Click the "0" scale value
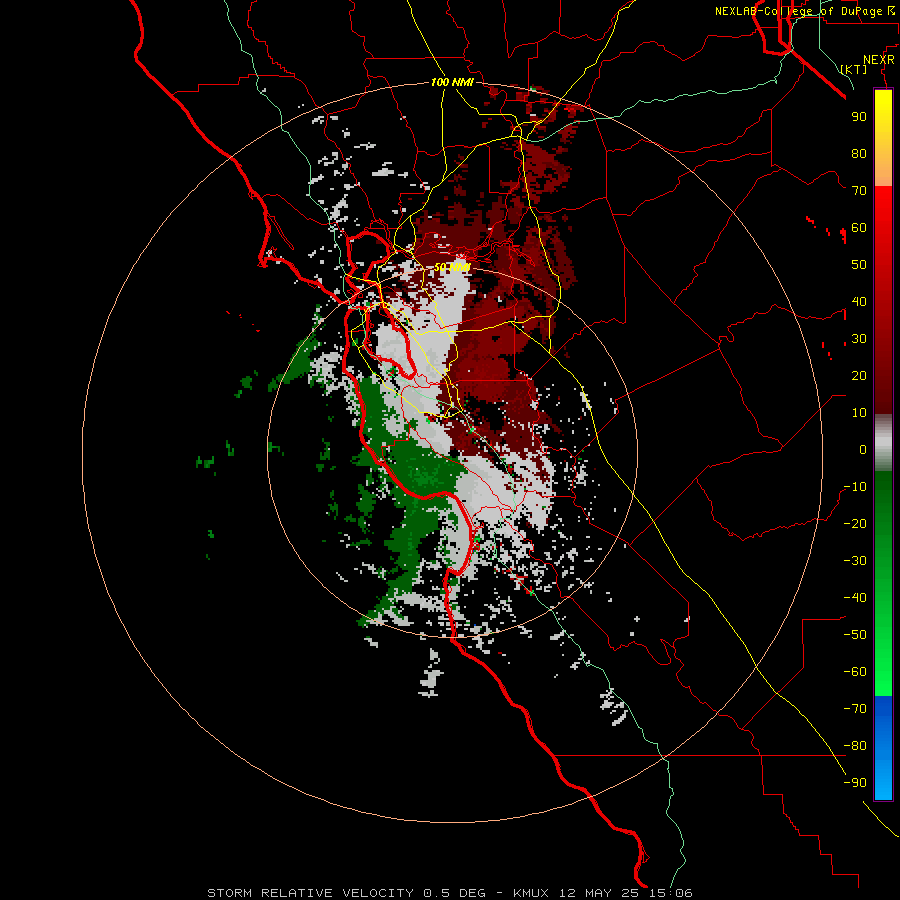 coord(863,449)
